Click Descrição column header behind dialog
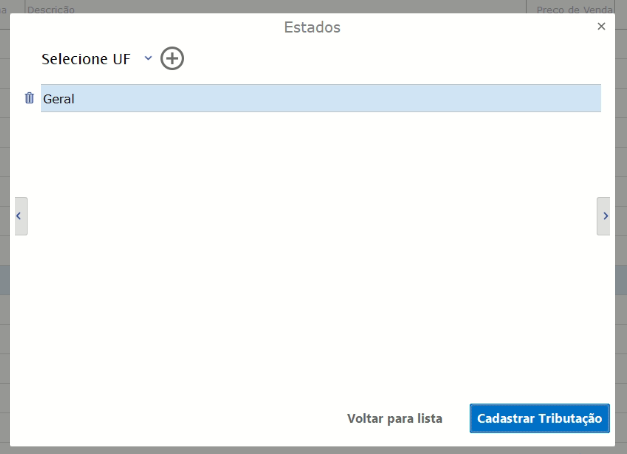The height and width of the screenshot is (454, 627). (52, 8)
